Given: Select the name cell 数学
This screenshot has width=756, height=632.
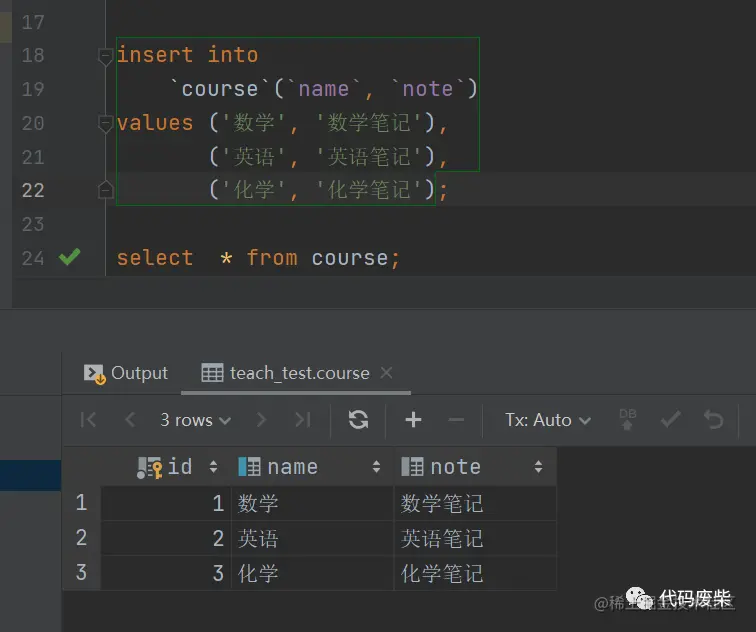Looking at the screenshot, I should 312,503.
